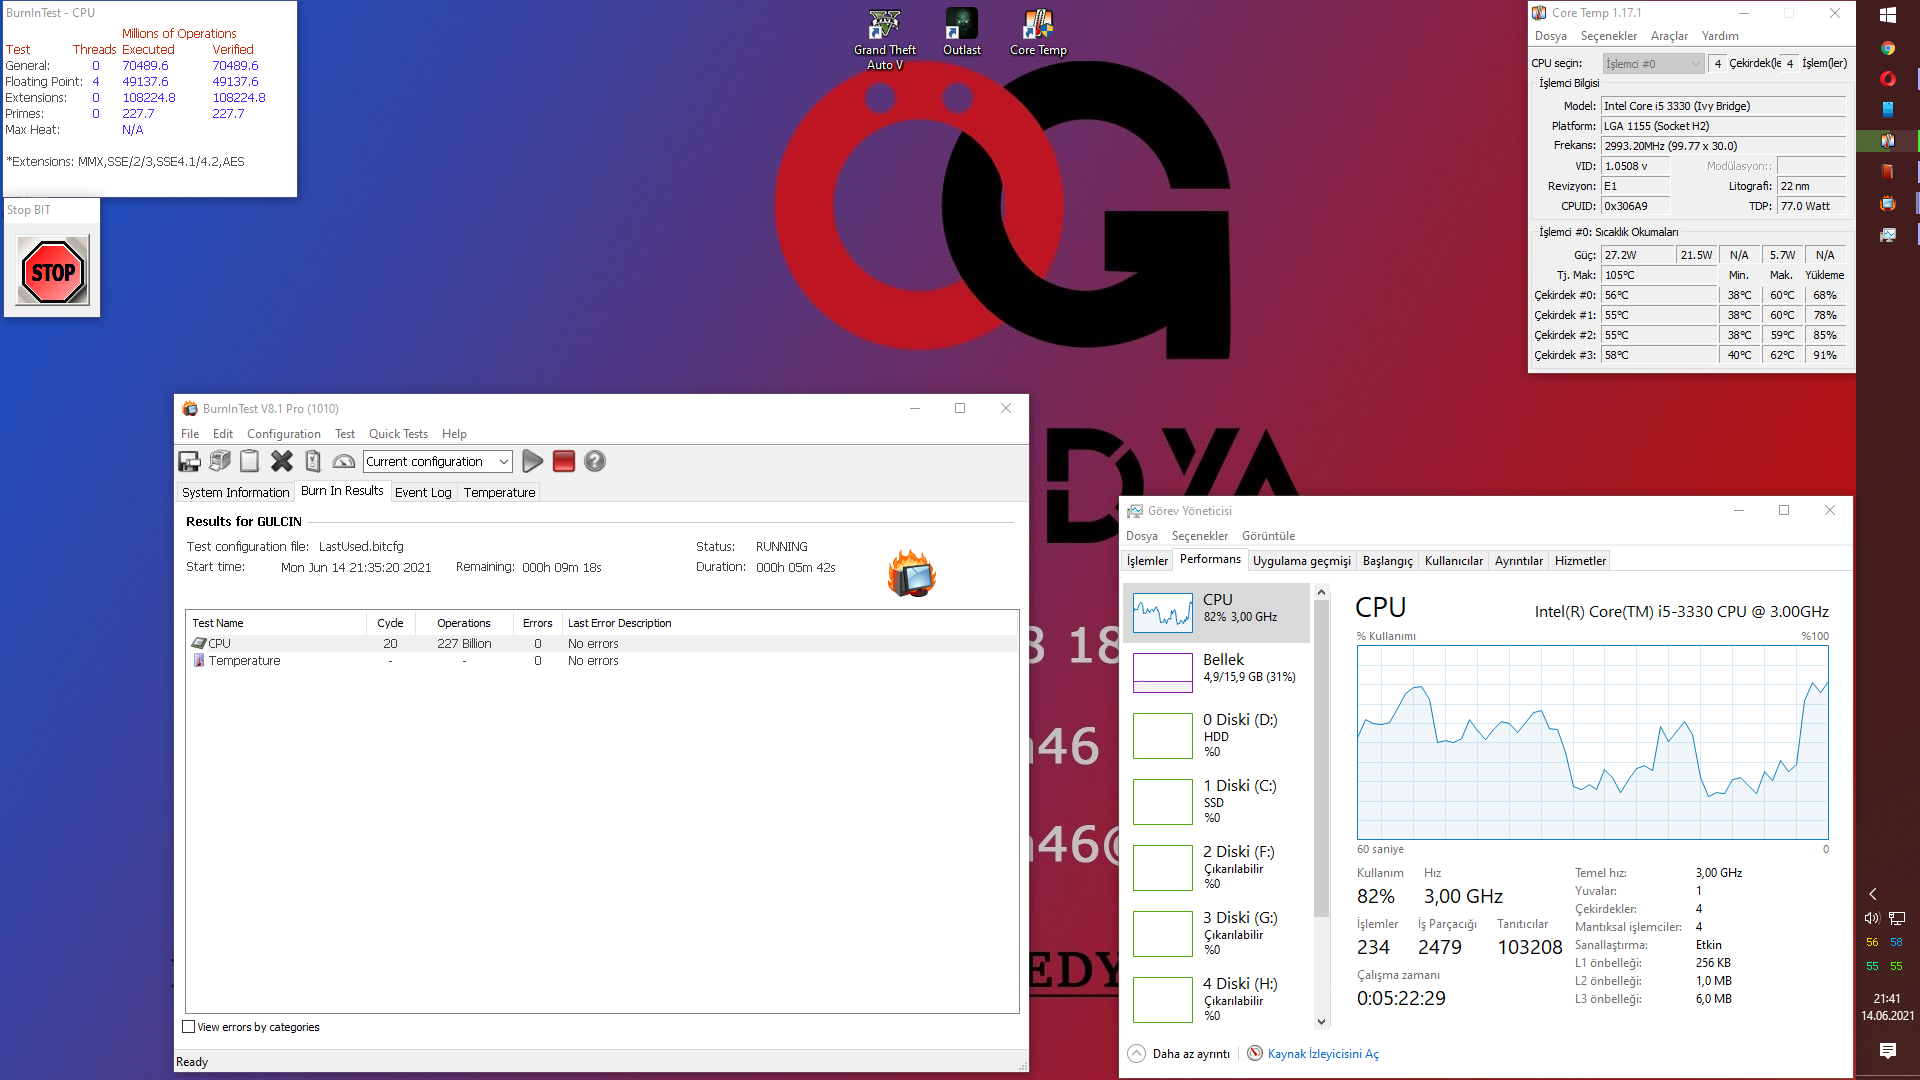Enable View errors by categories checkbox

[189, 1027]
